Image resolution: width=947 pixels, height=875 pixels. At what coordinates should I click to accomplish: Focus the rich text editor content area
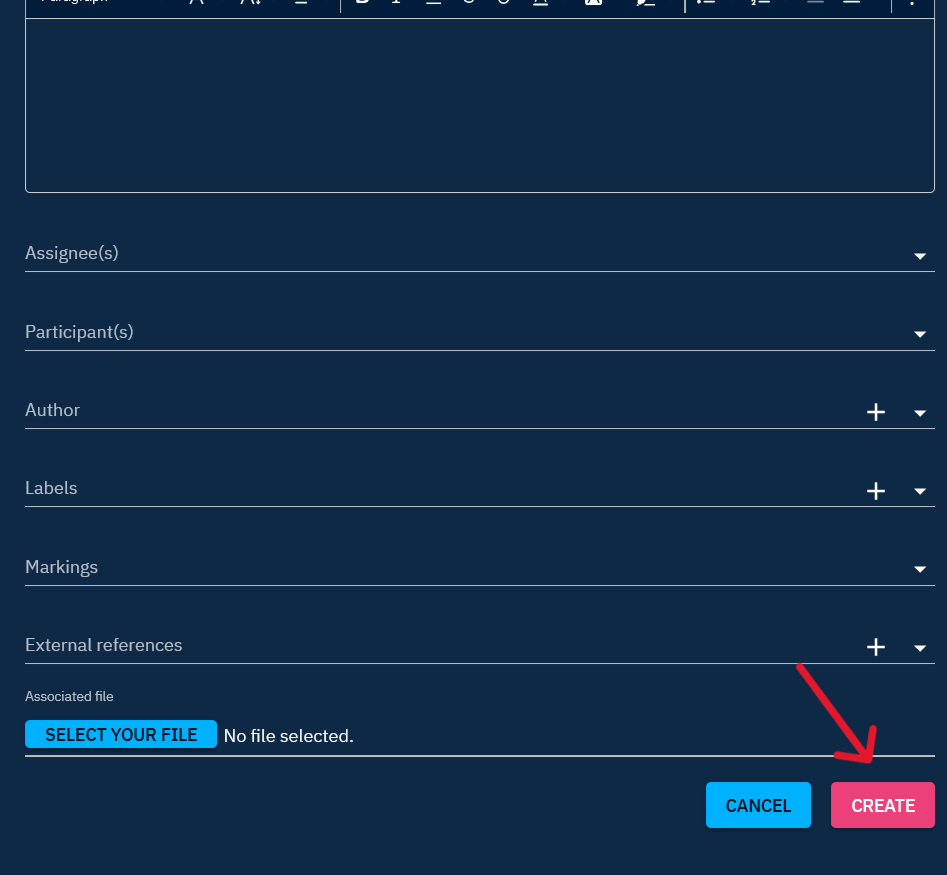480,105
